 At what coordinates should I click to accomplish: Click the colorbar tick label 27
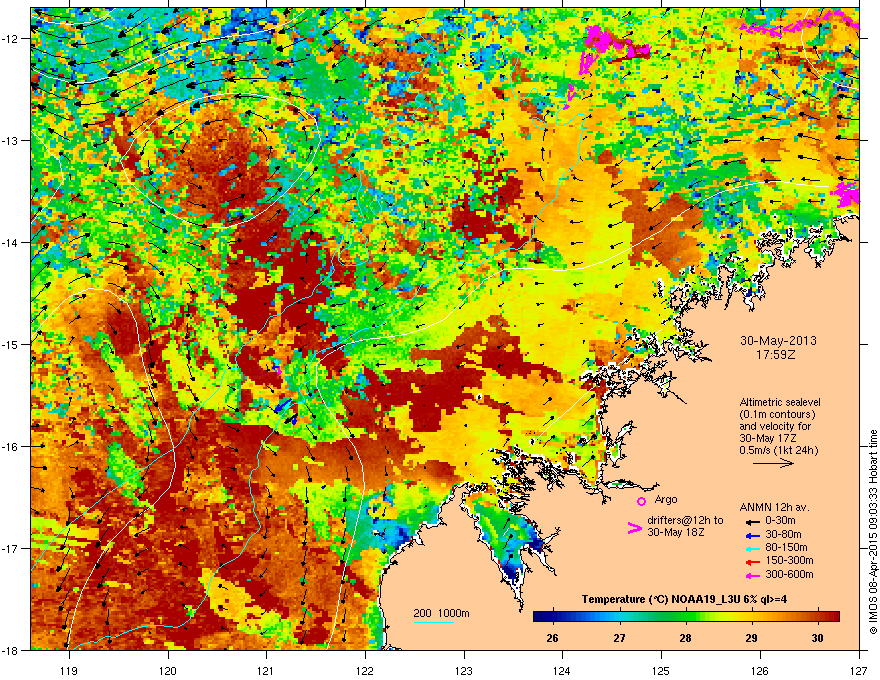tap(619, 638)
